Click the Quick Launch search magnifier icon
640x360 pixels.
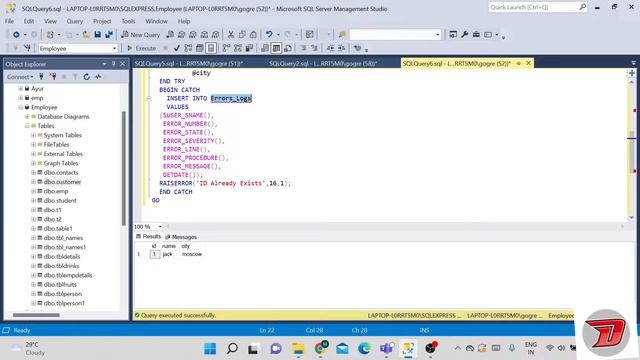click(x=582, y=7)
